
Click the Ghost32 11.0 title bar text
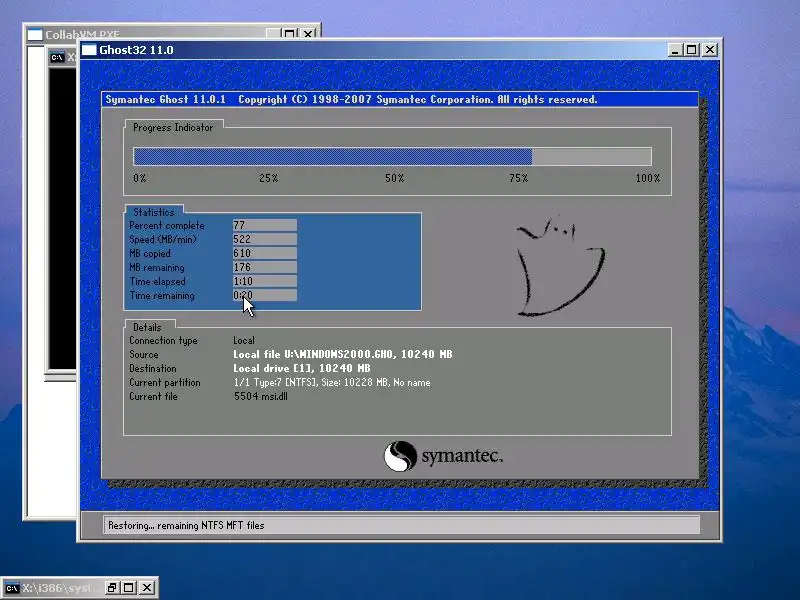pyautogui.click(x=136, y=50)
